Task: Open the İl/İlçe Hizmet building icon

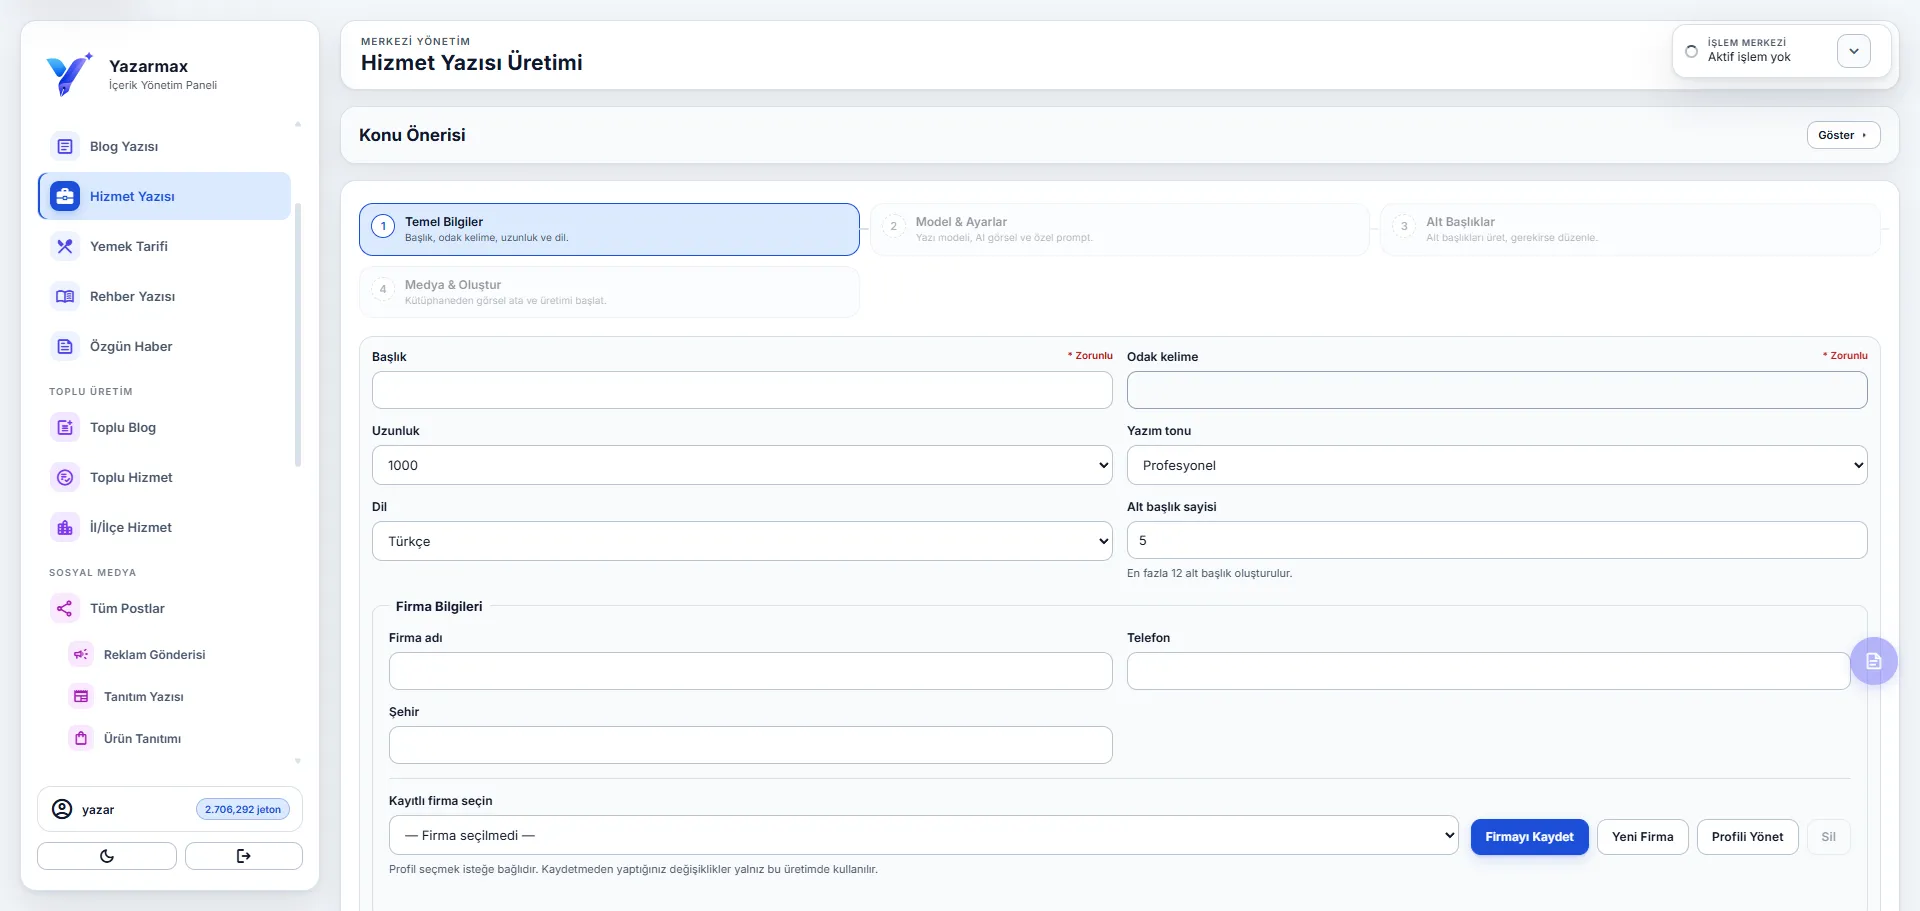Action: point(65,527)
